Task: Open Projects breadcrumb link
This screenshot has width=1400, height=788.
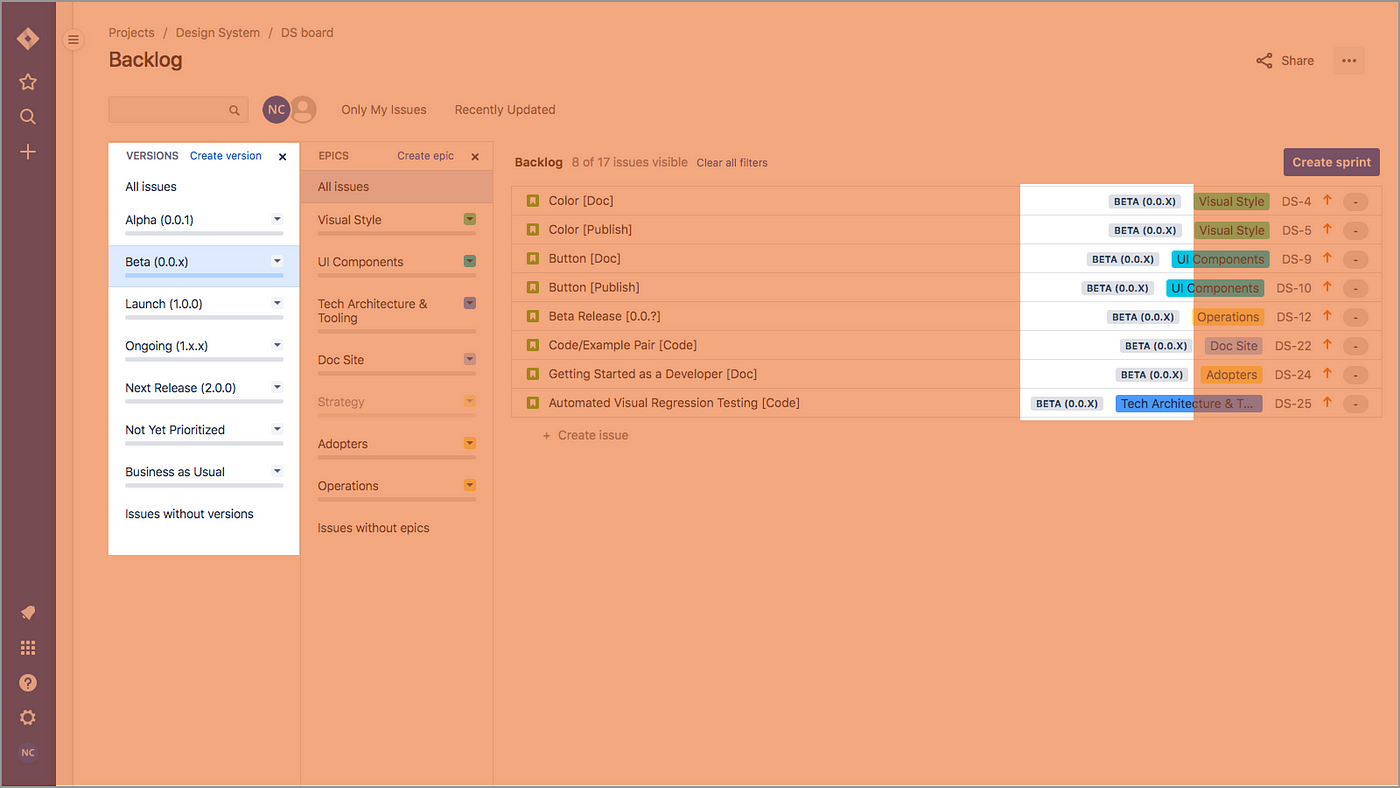Action: pyautogui.click(x=132, y=33)
